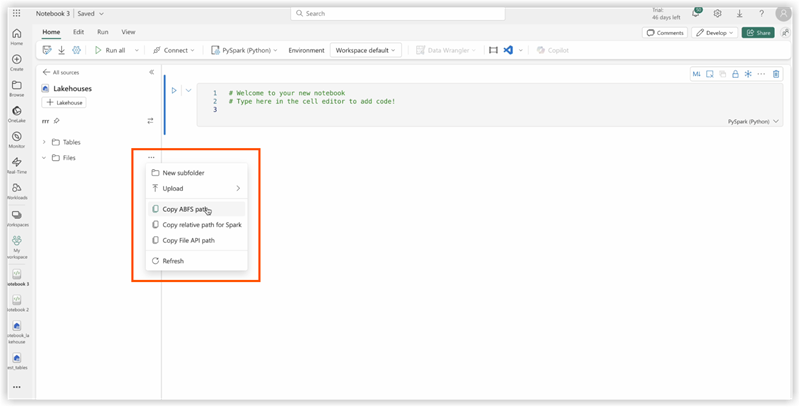
Task: Open the Monitor hub in sidebar
Action: (17, 139)
